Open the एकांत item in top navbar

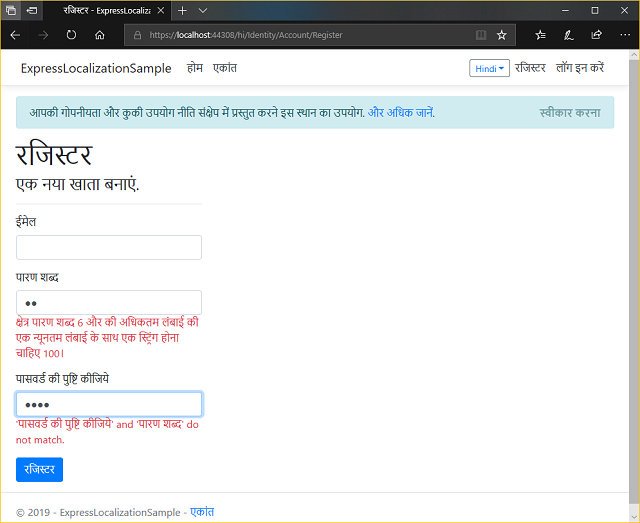pyautogui.click(x=225, y=68)
